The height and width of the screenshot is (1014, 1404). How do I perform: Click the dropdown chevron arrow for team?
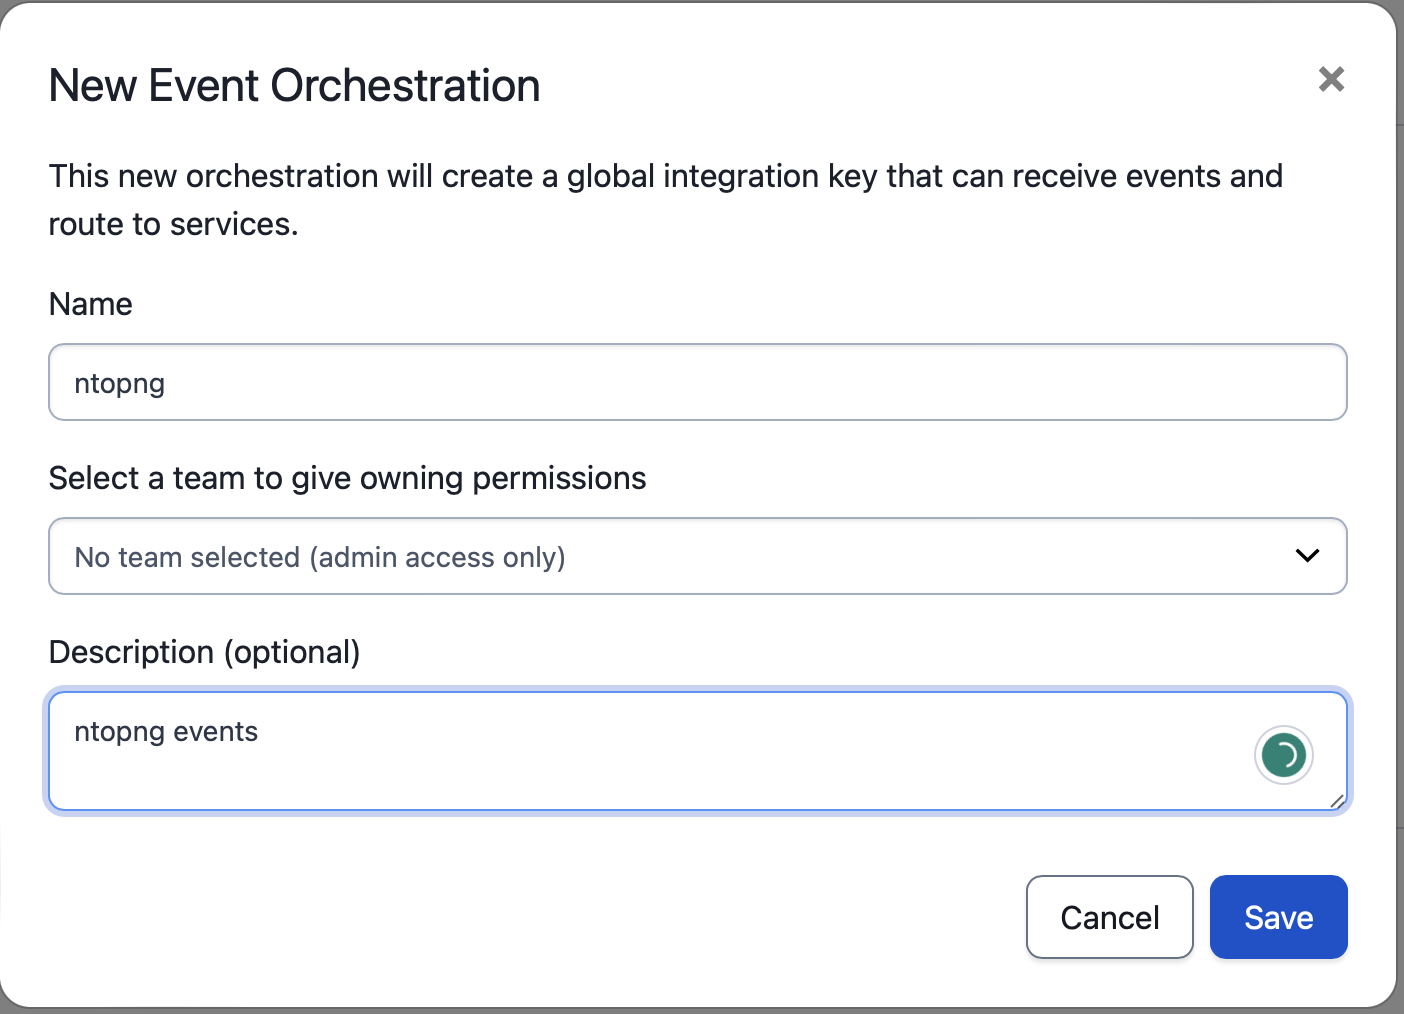pos(1307,556)
